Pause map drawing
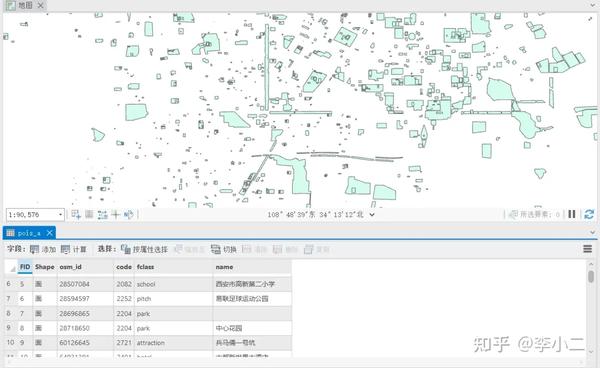The height and width of the screenshot is (368, 600). point(572,214)
